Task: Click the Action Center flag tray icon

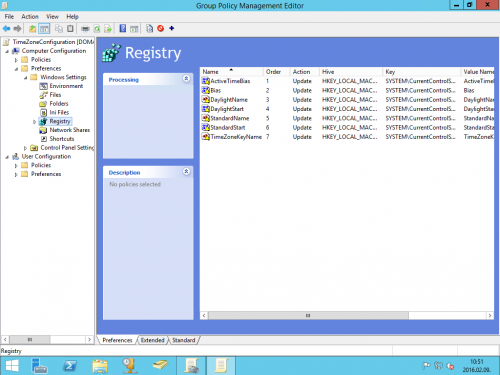Action: [426, 366]
